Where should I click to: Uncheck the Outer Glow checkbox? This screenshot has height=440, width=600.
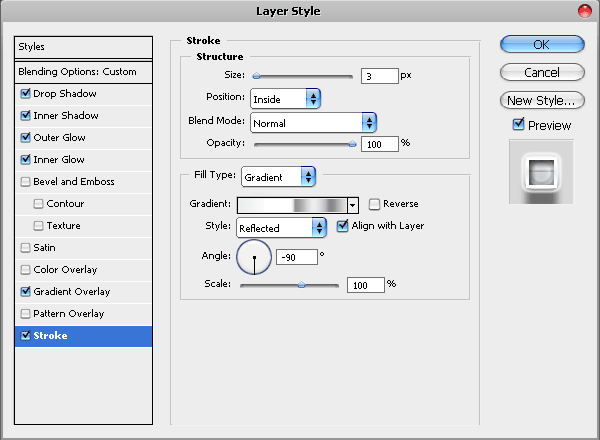[x=26, y=137]
